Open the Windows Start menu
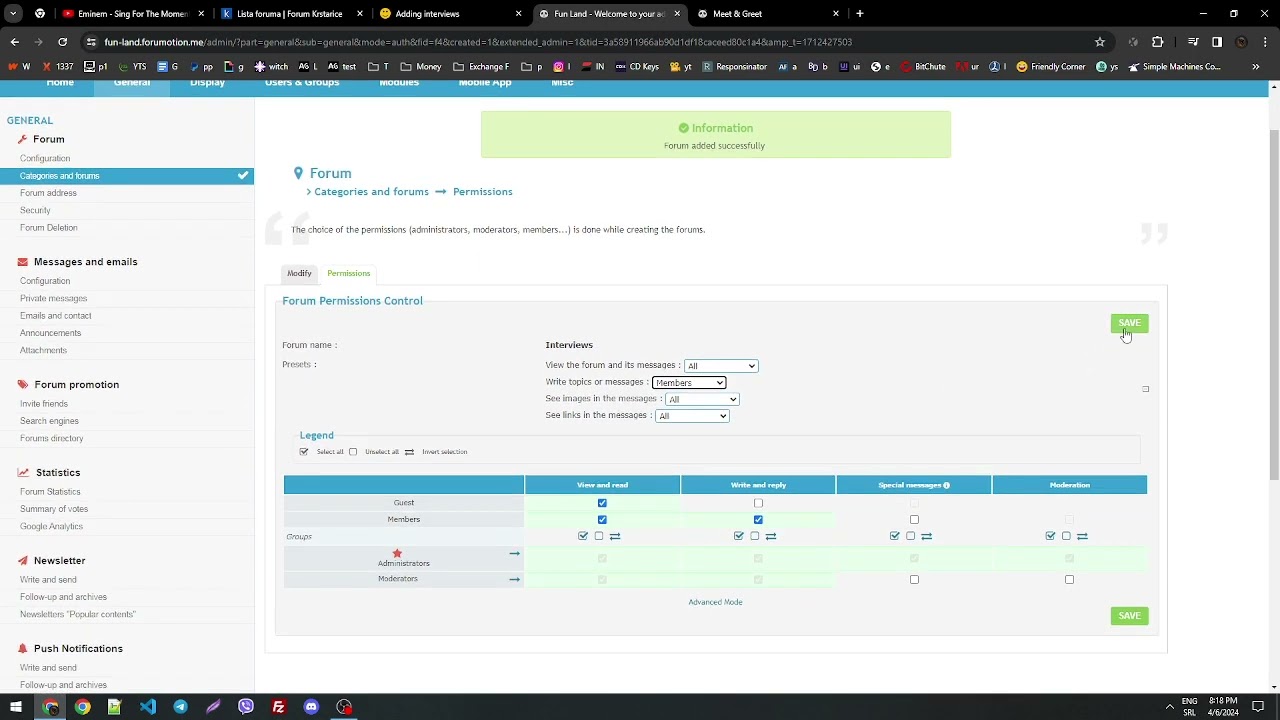The width and height of the screenshot is (1280, 720). pyautogui.click(x=16, y=707)
